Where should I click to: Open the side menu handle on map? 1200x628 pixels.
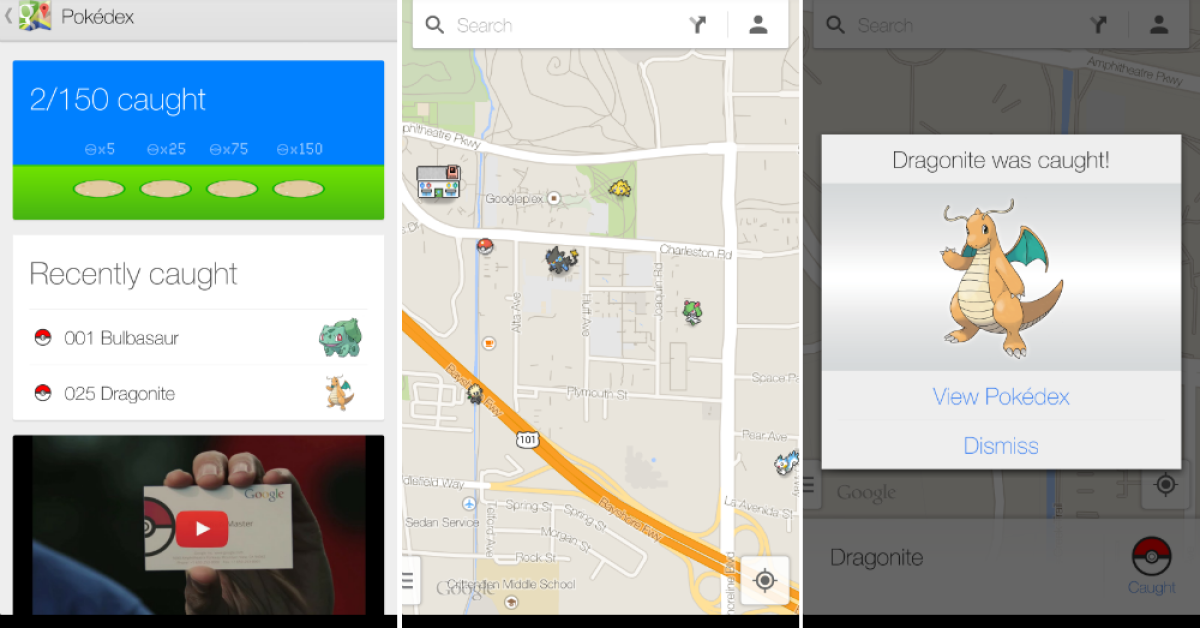[x=407, y=580]
